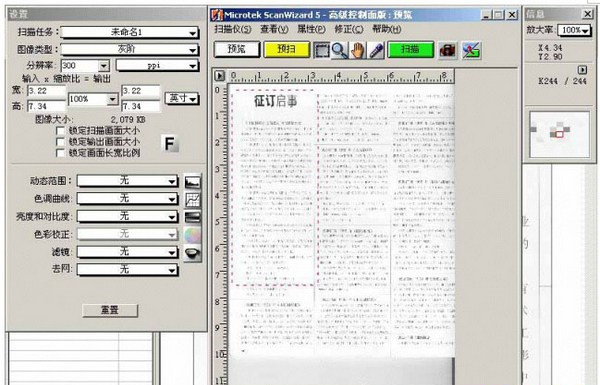Enable lock output frame size checkbox
This screenshot has width=600, height=385.
click(x=60, y=142)
